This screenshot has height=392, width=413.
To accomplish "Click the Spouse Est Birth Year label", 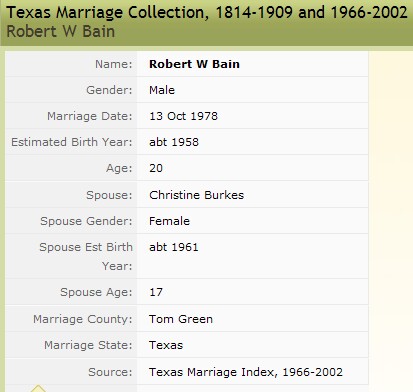I will pos(86,256).
